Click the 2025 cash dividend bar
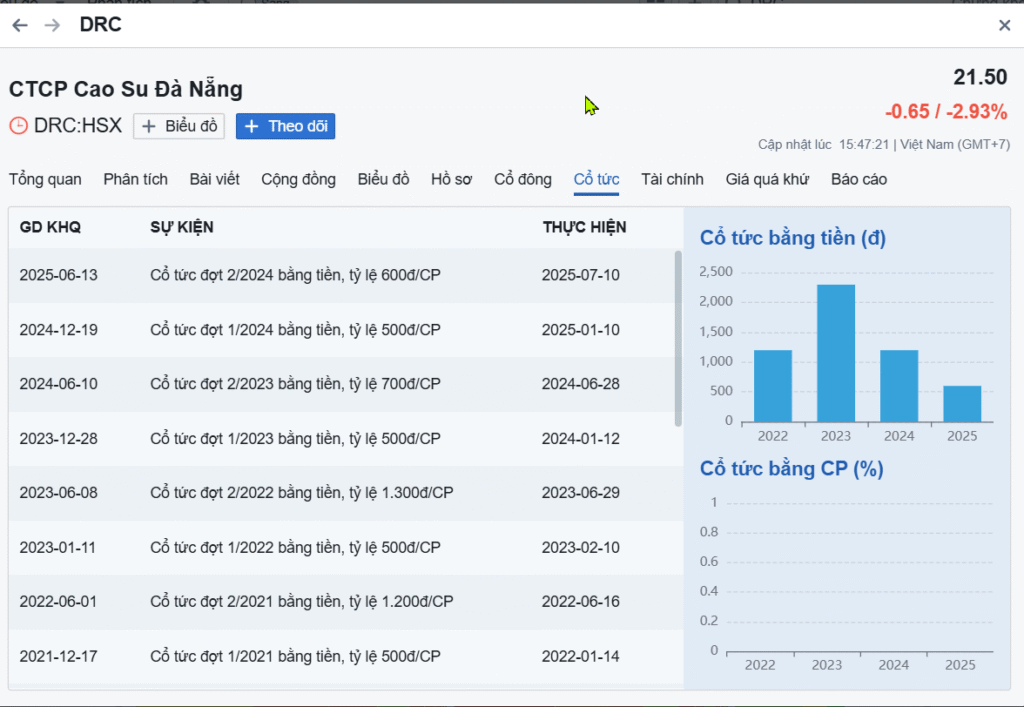Image resolution: width=1024 pixels, height=707 pixels. coord(962,403)
